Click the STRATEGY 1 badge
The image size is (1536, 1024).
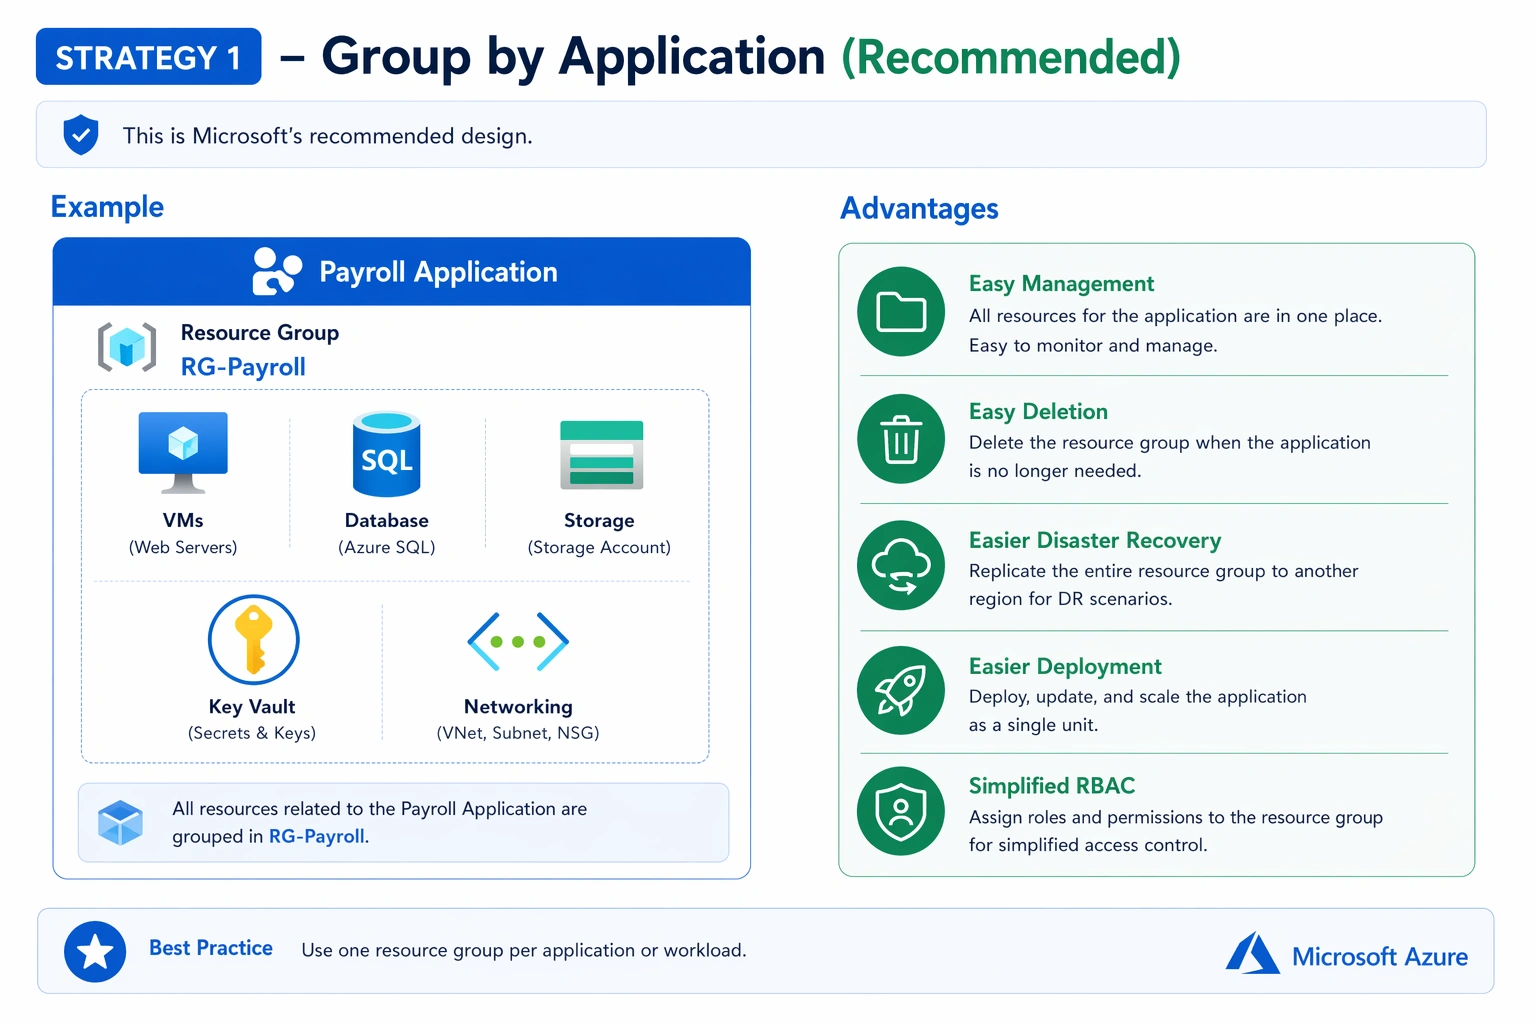pyautogui.click(x=148, y=57)
